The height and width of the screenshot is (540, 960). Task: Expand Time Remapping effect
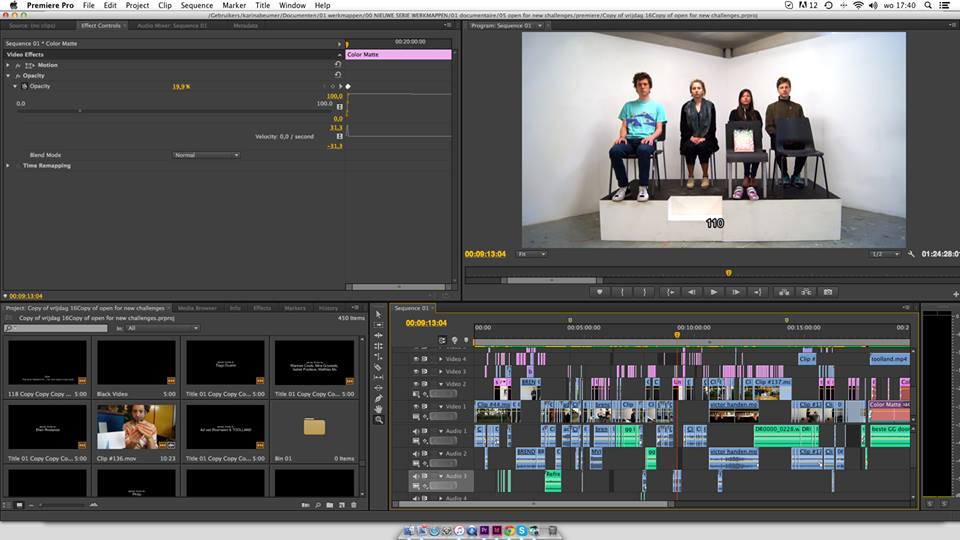[x=8, y=165]
